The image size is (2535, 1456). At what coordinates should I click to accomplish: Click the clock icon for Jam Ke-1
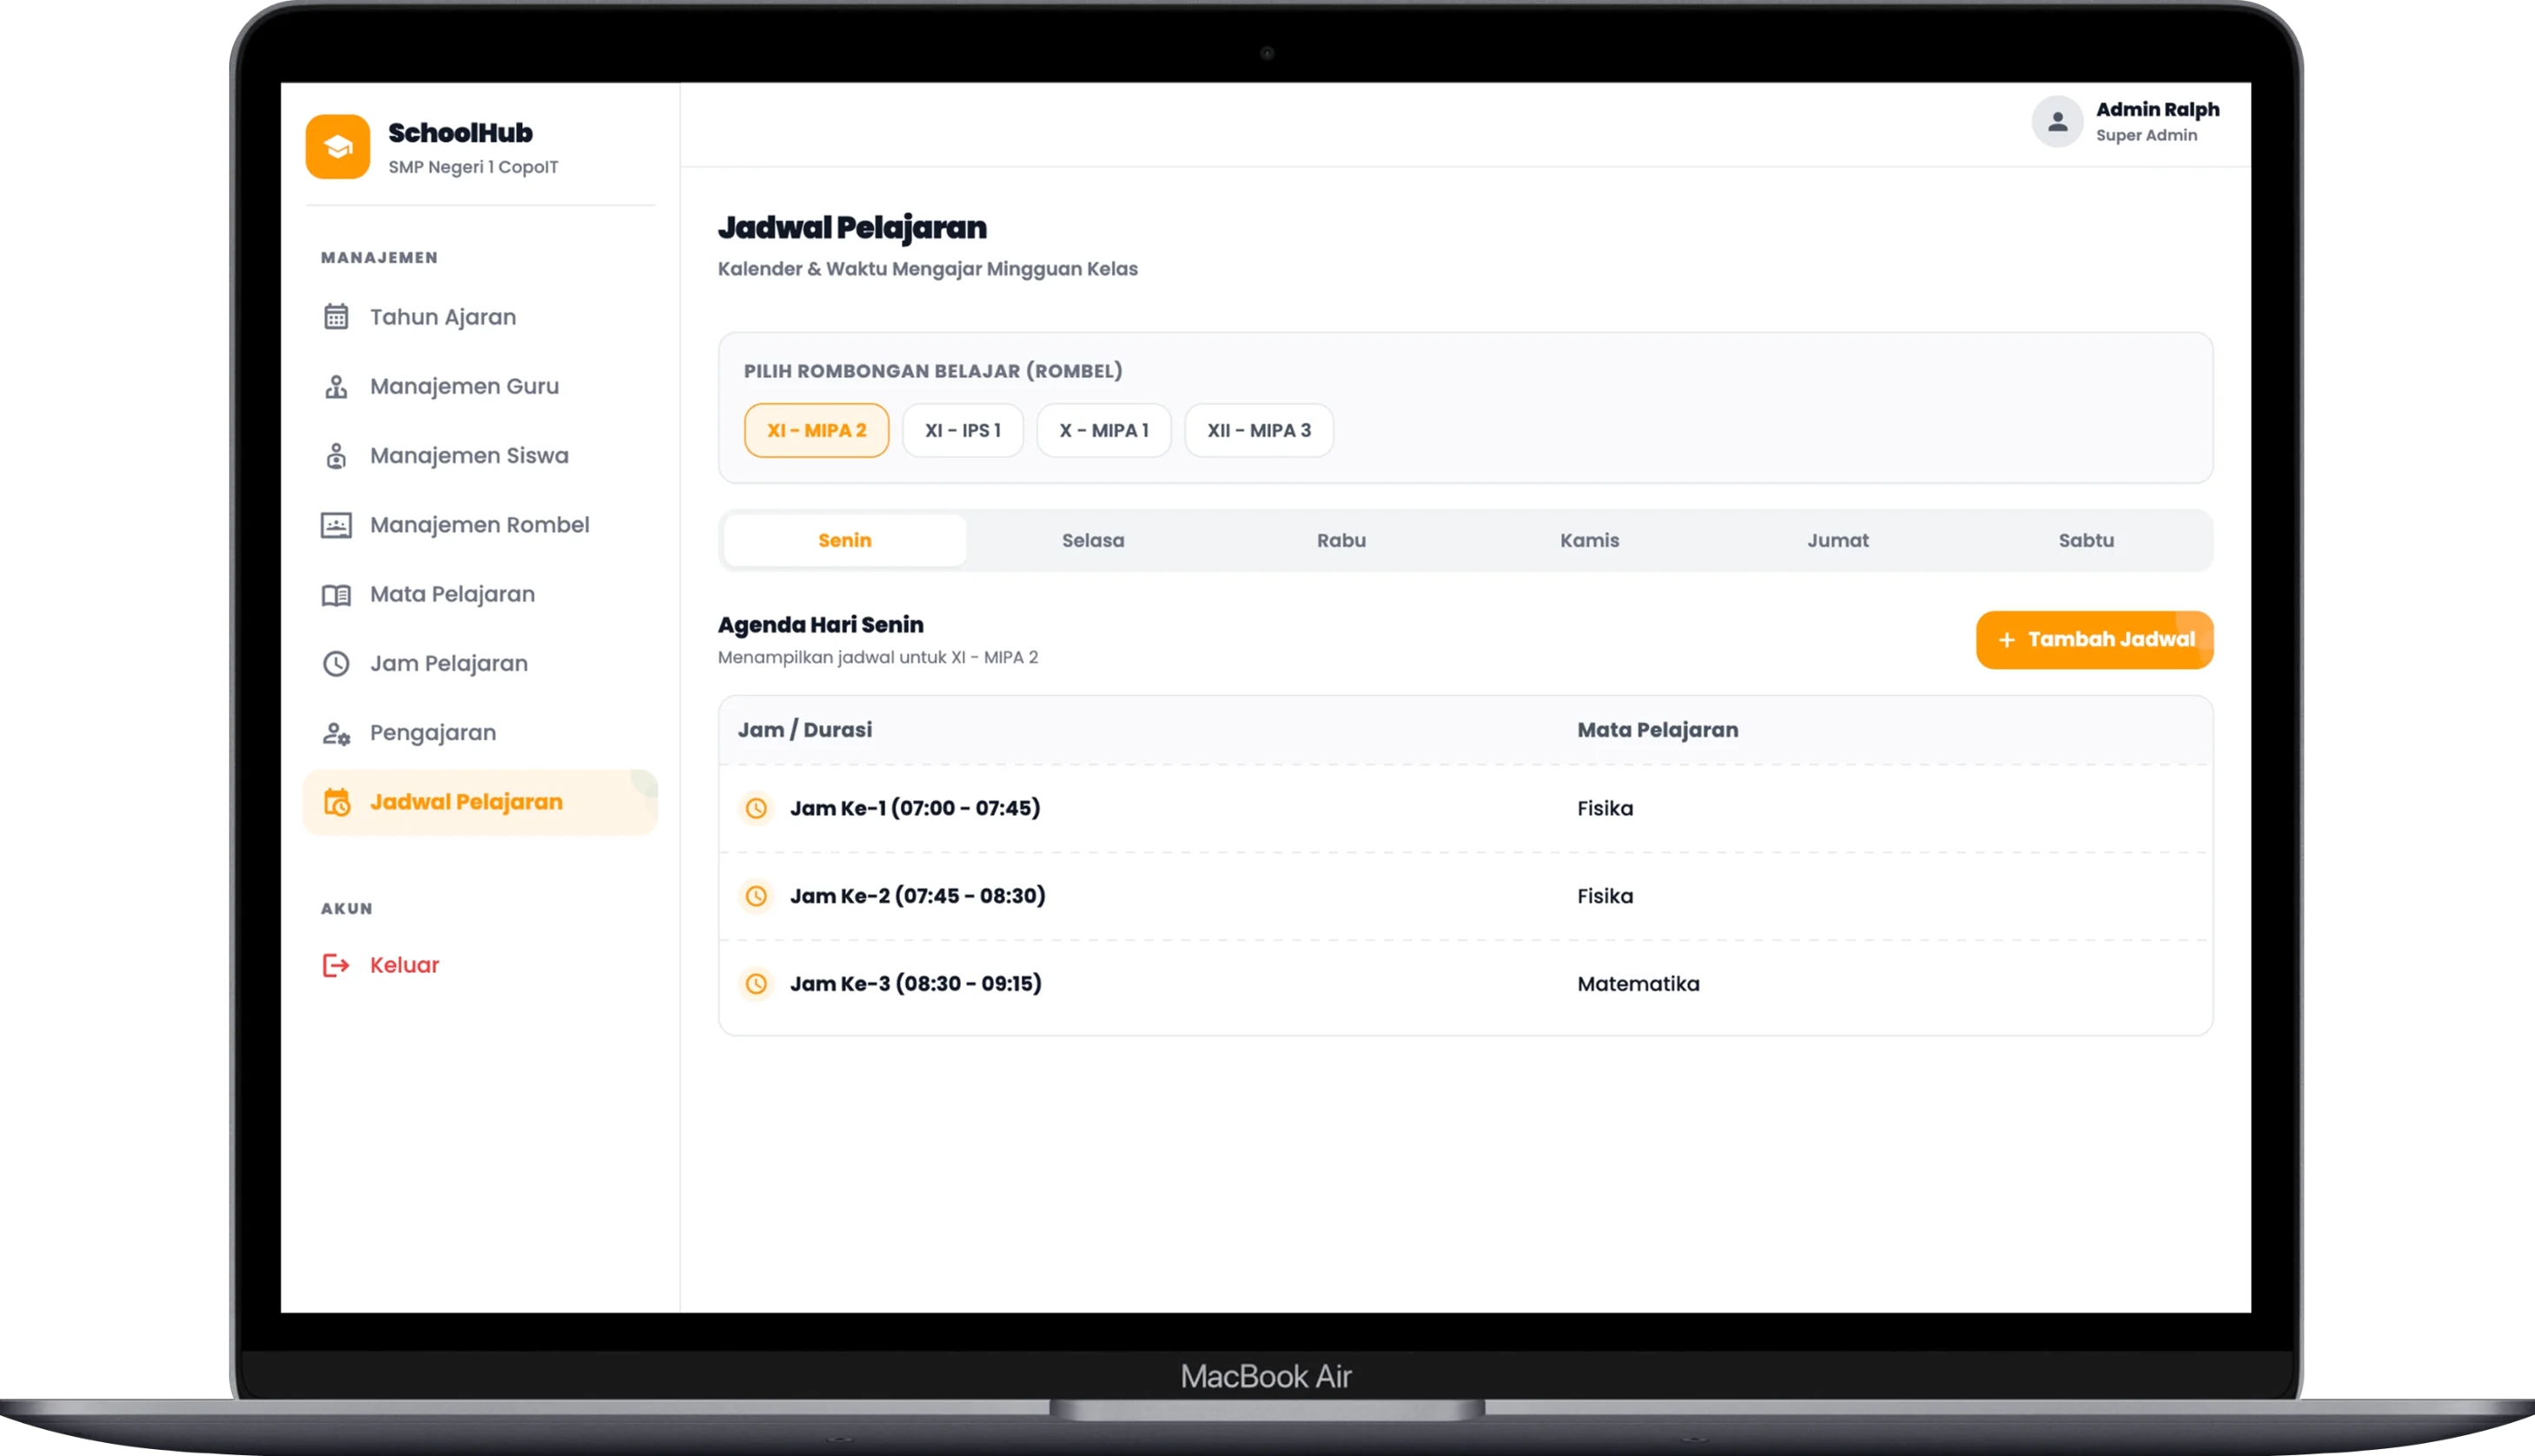click(x=756, y=808)
